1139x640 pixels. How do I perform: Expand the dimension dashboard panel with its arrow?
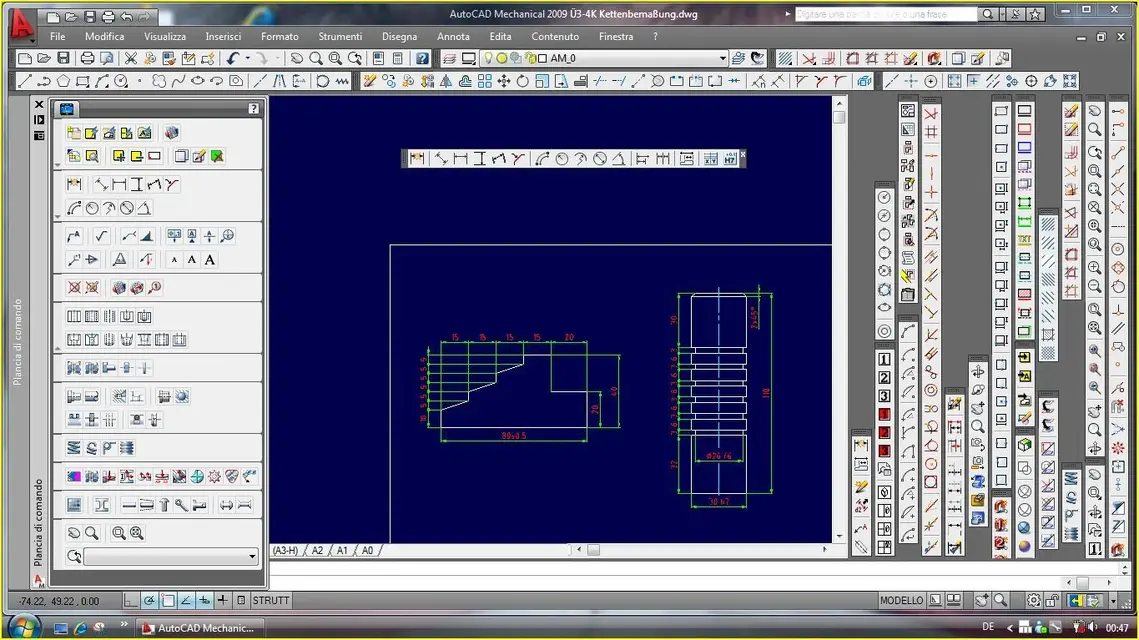[58, 216]
